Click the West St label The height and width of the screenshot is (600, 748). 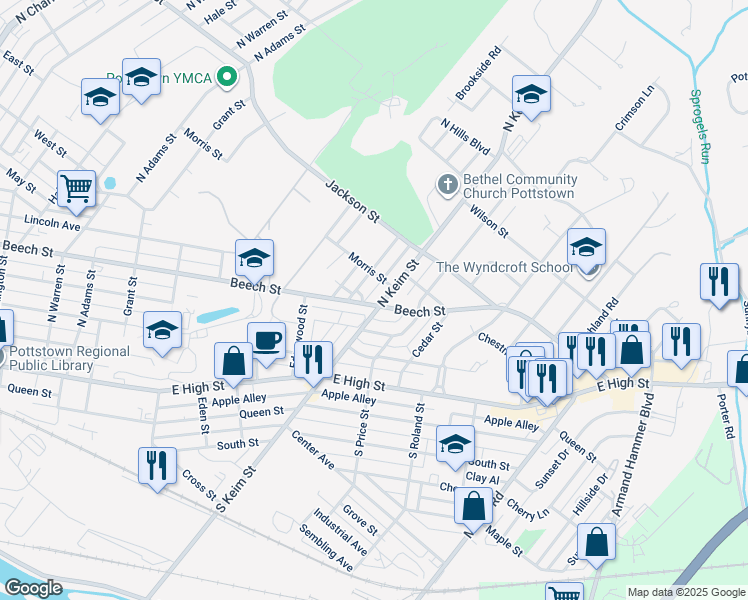[x=50, y=143]
